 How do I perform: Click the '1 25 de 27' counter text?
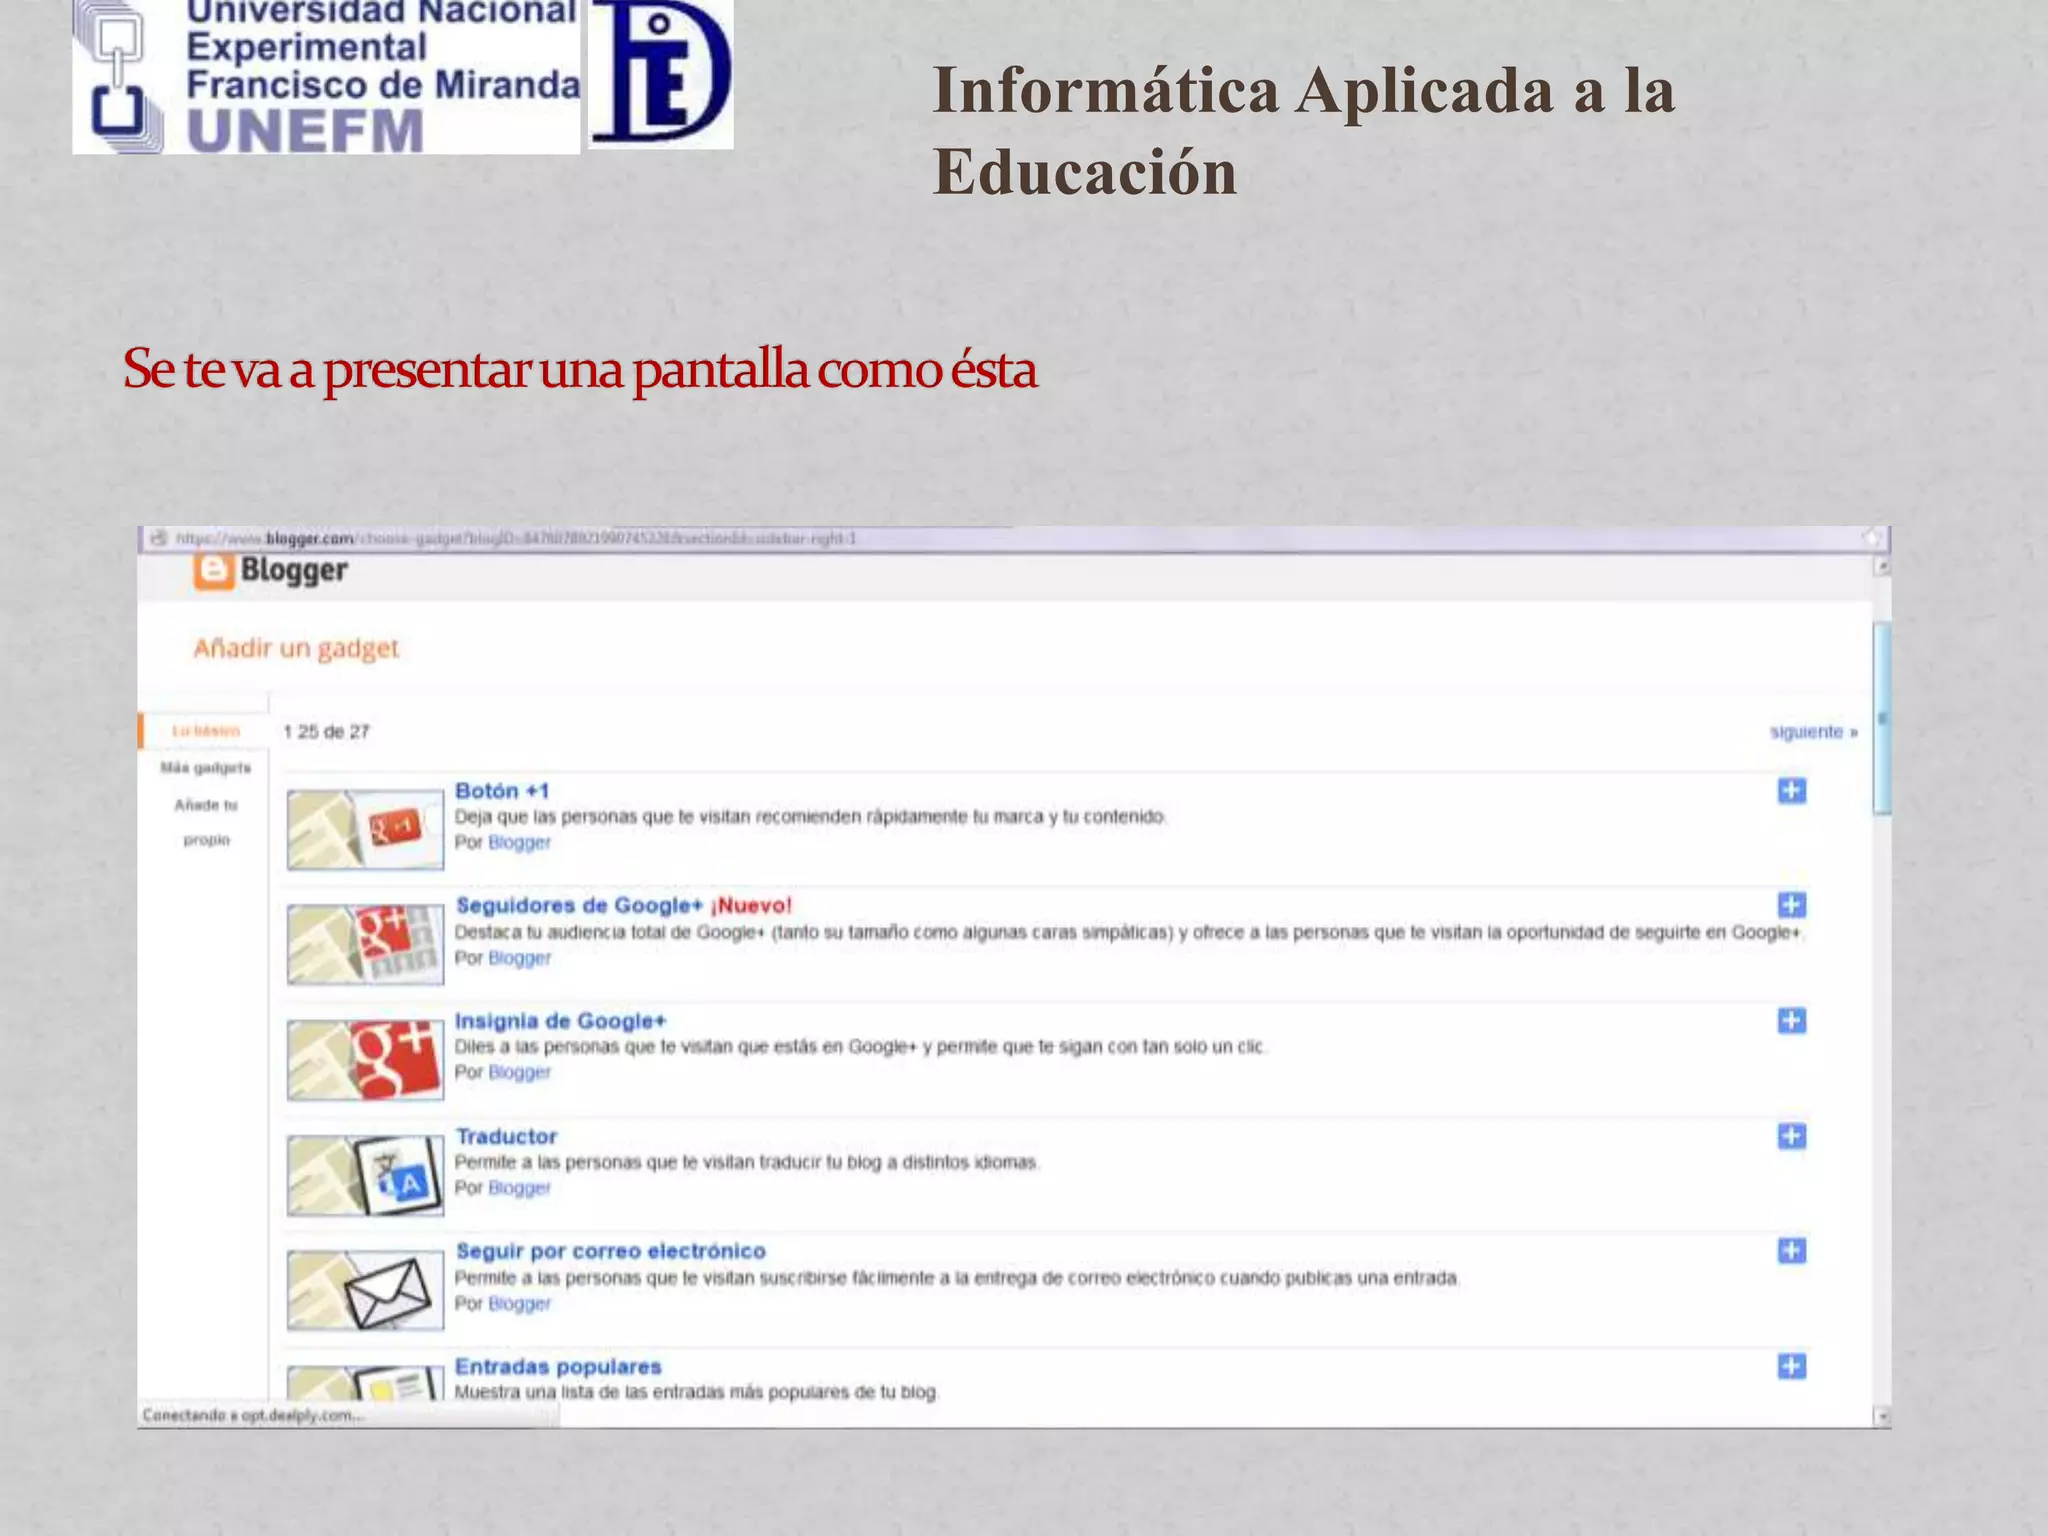click(x=326, y=732)
